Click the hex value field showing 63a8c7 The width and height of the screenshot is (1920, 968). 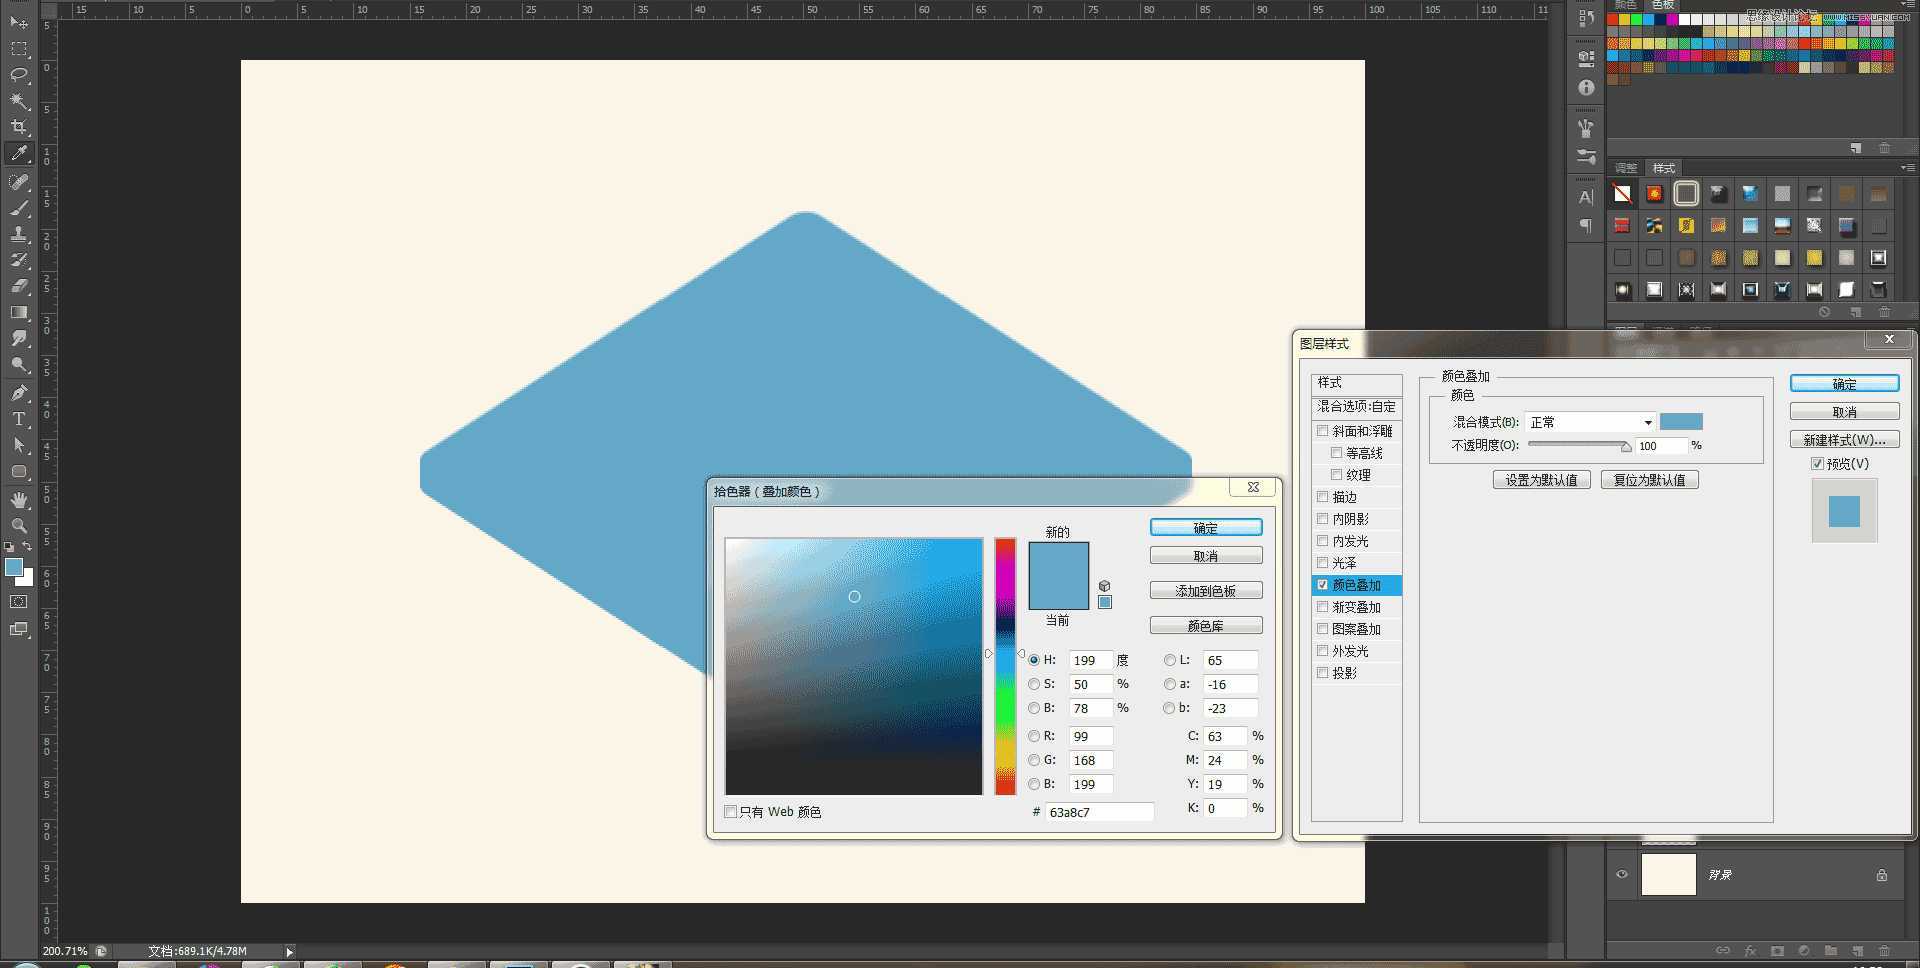coord(1098,811)
